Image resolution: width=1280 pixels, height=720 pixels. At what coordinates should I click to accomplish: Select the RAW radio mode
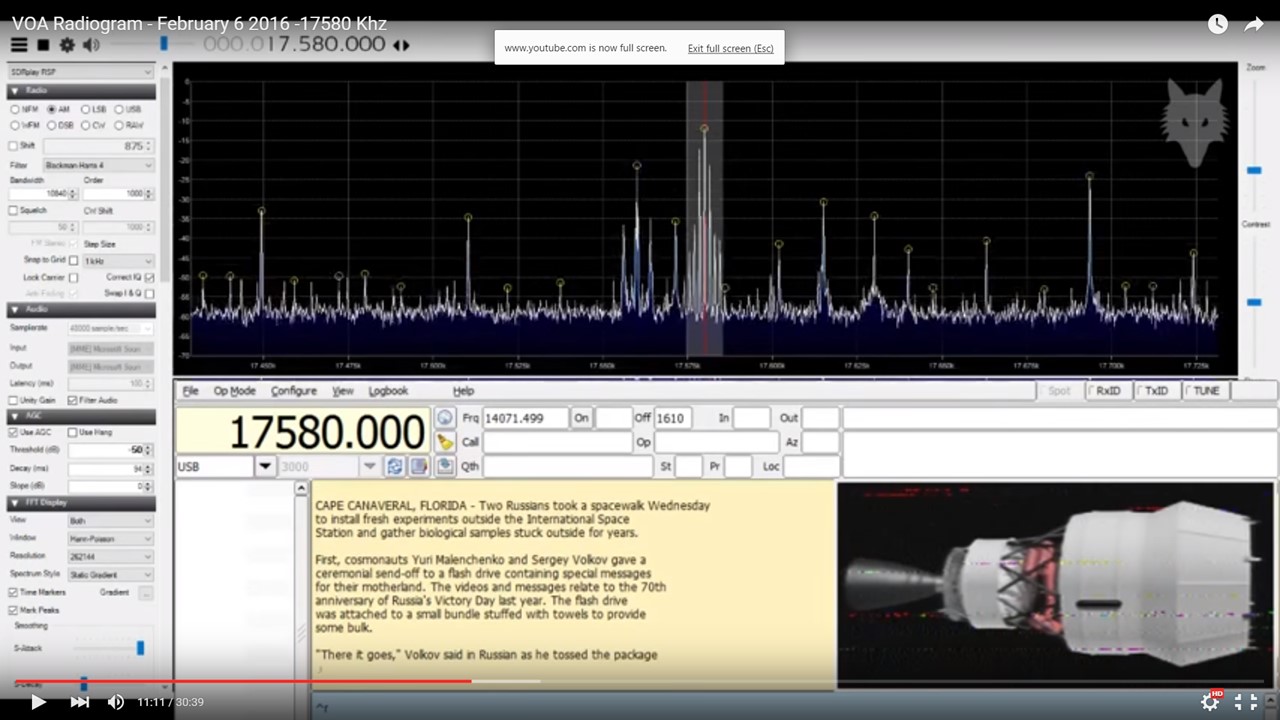119,125
